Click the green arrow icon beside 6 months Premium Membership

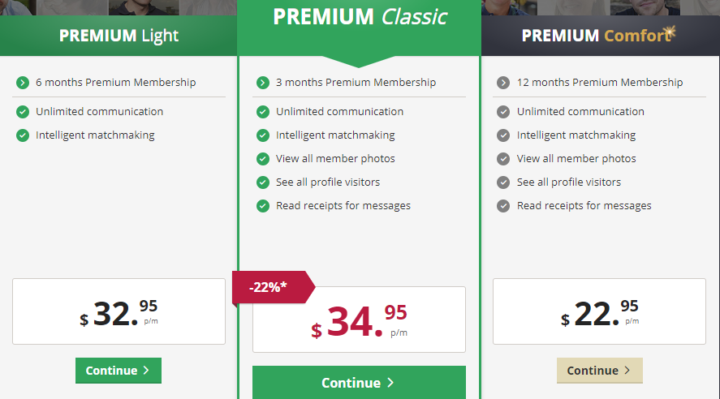click(22, 83)
